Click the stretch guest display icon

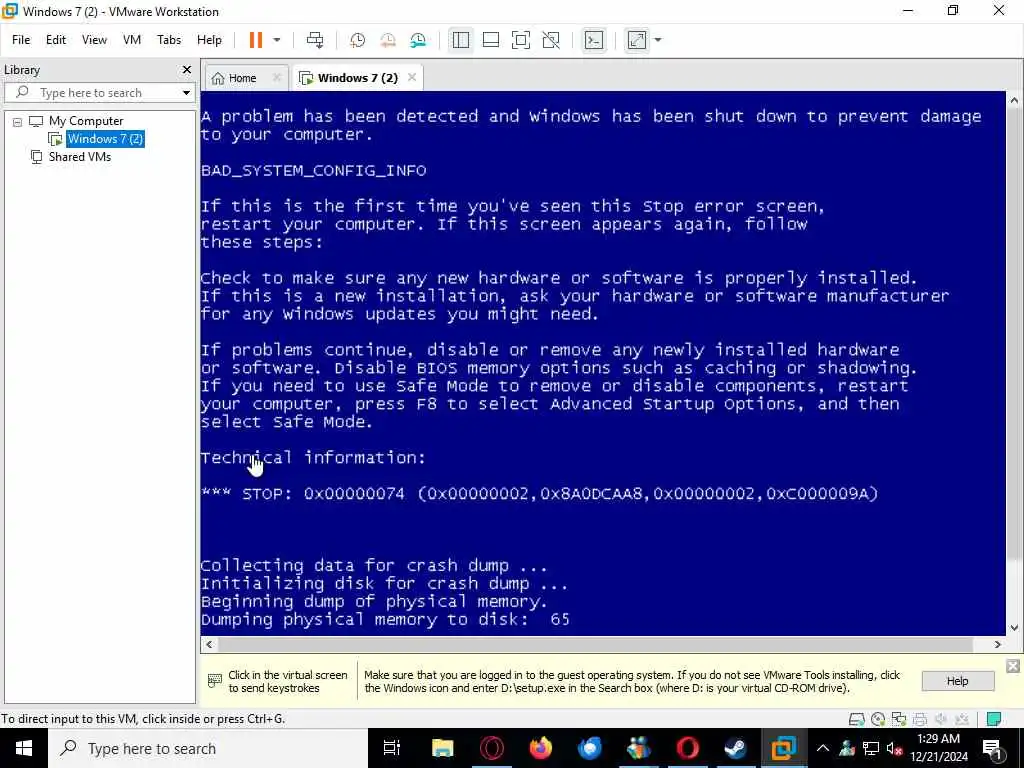(x=637, y=40)
